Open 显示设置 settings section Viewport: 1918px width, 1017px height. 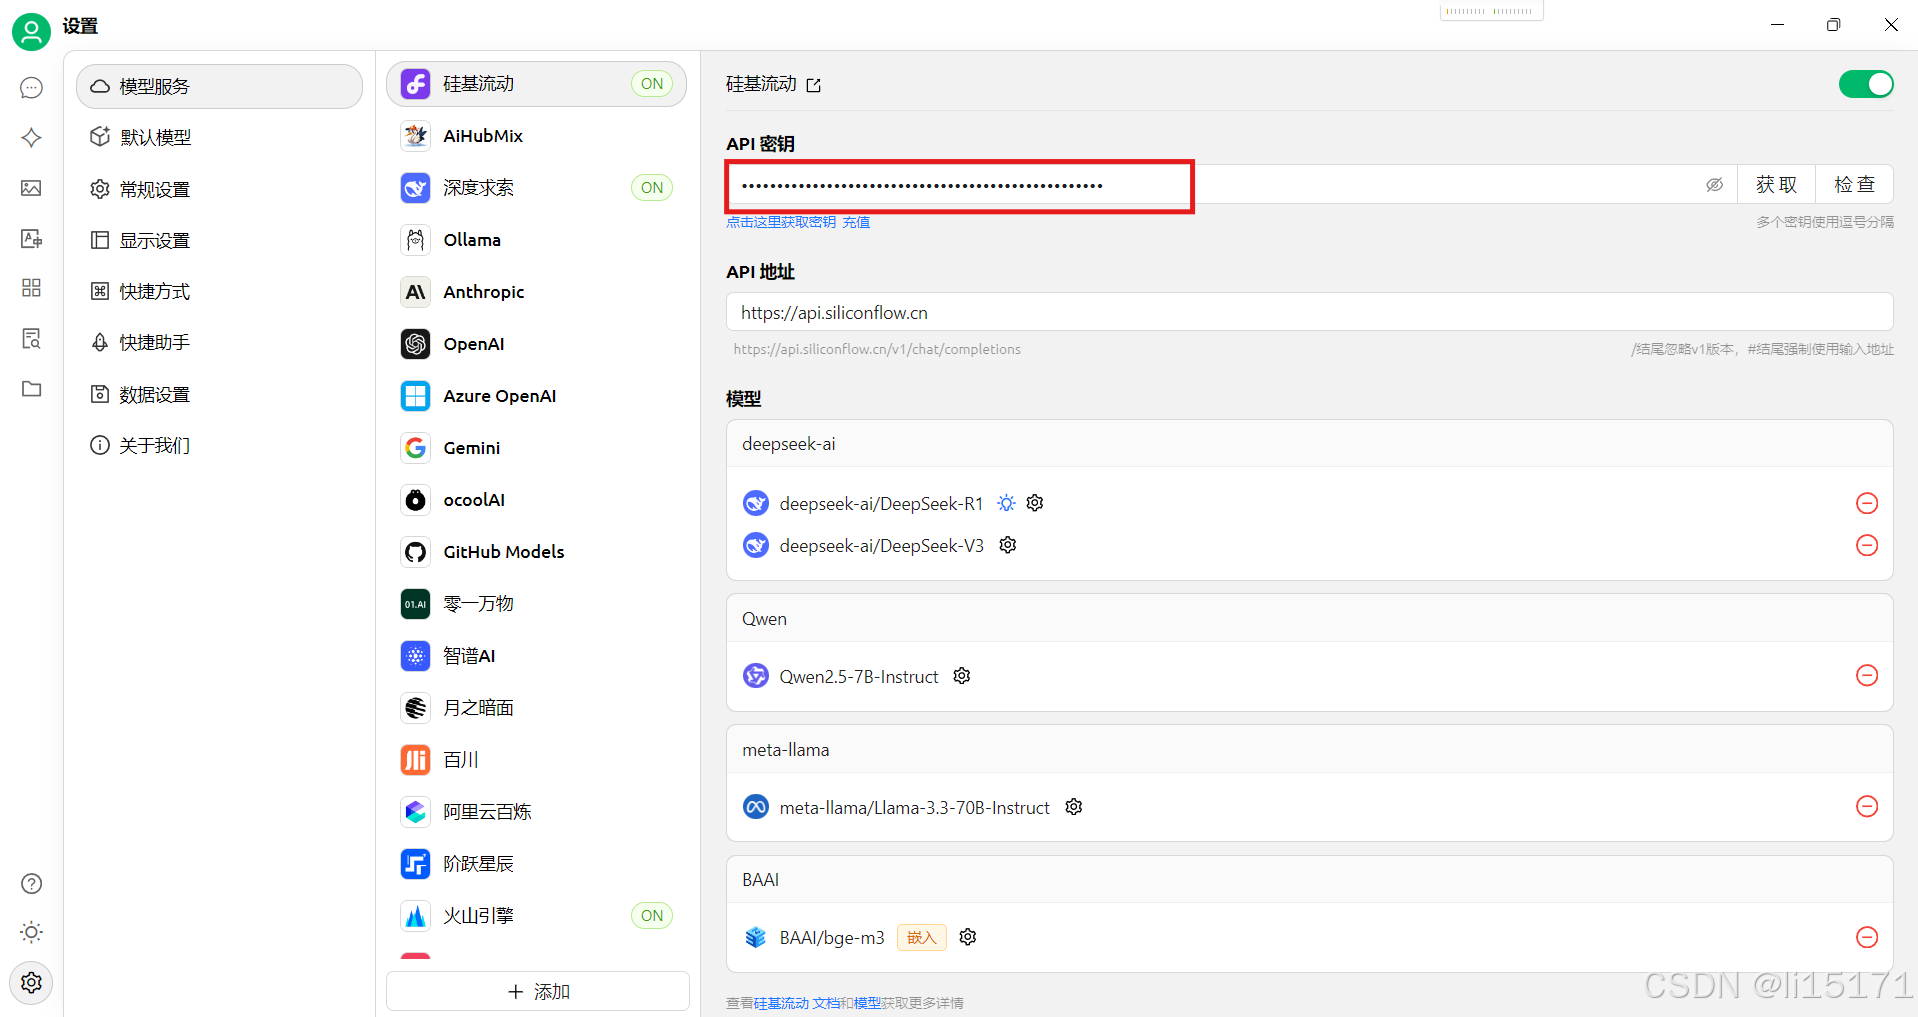(x=219, y=241)
